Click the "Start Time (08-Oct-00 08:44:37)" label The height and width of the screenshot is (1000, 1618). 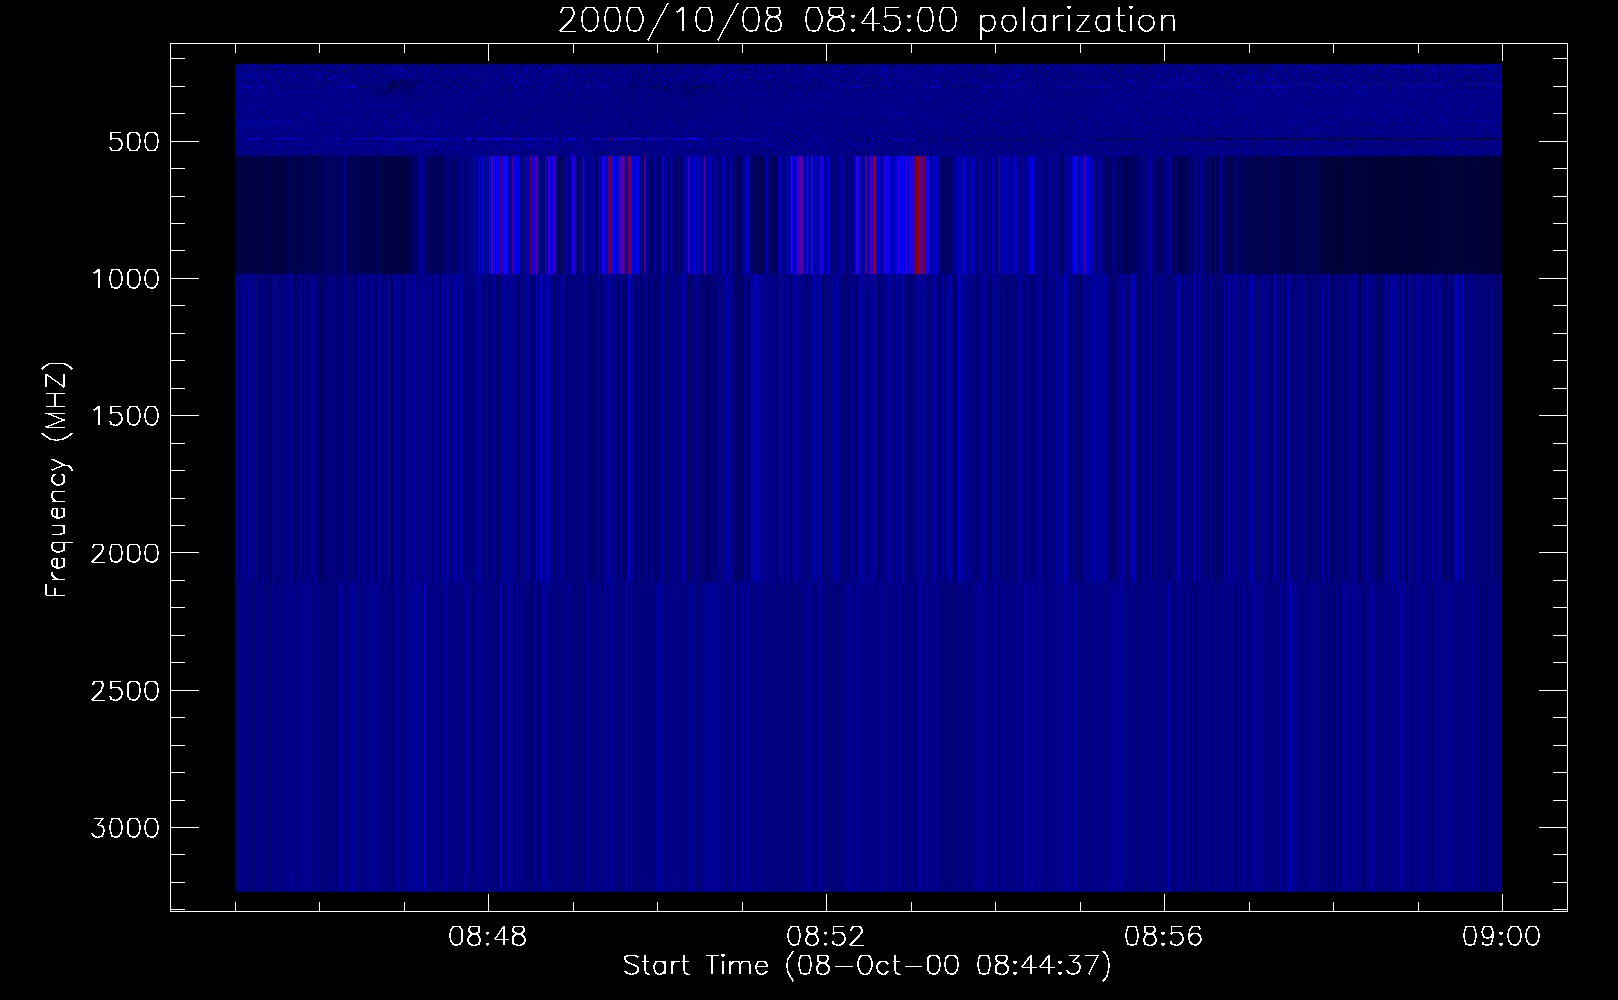pyautogui.click(x=867, y=966)
